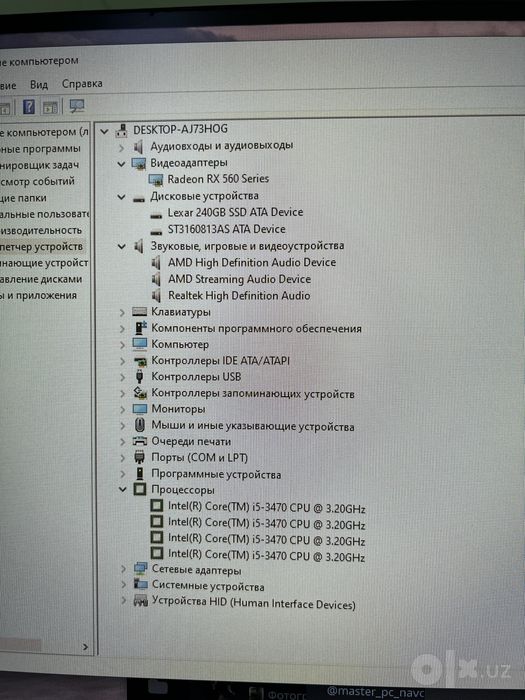Click the Сетевые адаптеры network icon
The image size is (525, 700).
140,569
